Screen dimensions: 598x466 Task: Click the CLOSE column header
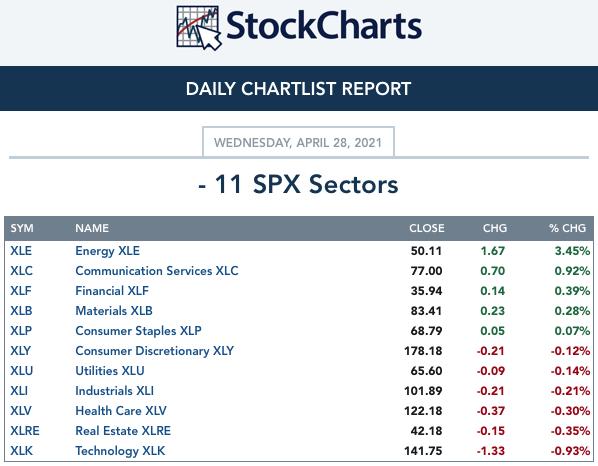click(427, 228)
